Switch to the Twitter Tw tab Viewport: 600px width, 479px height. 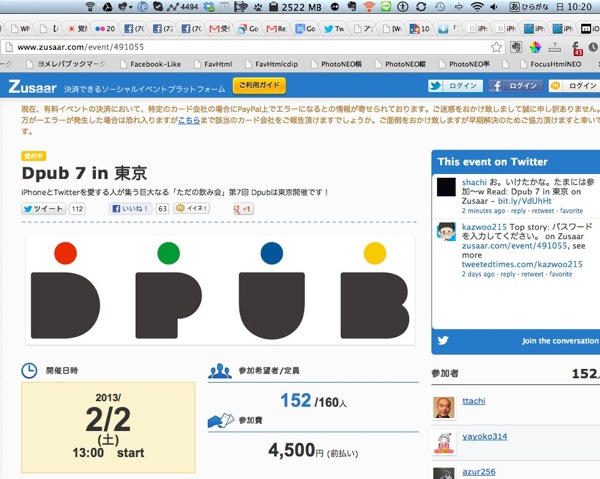(334, 29)
